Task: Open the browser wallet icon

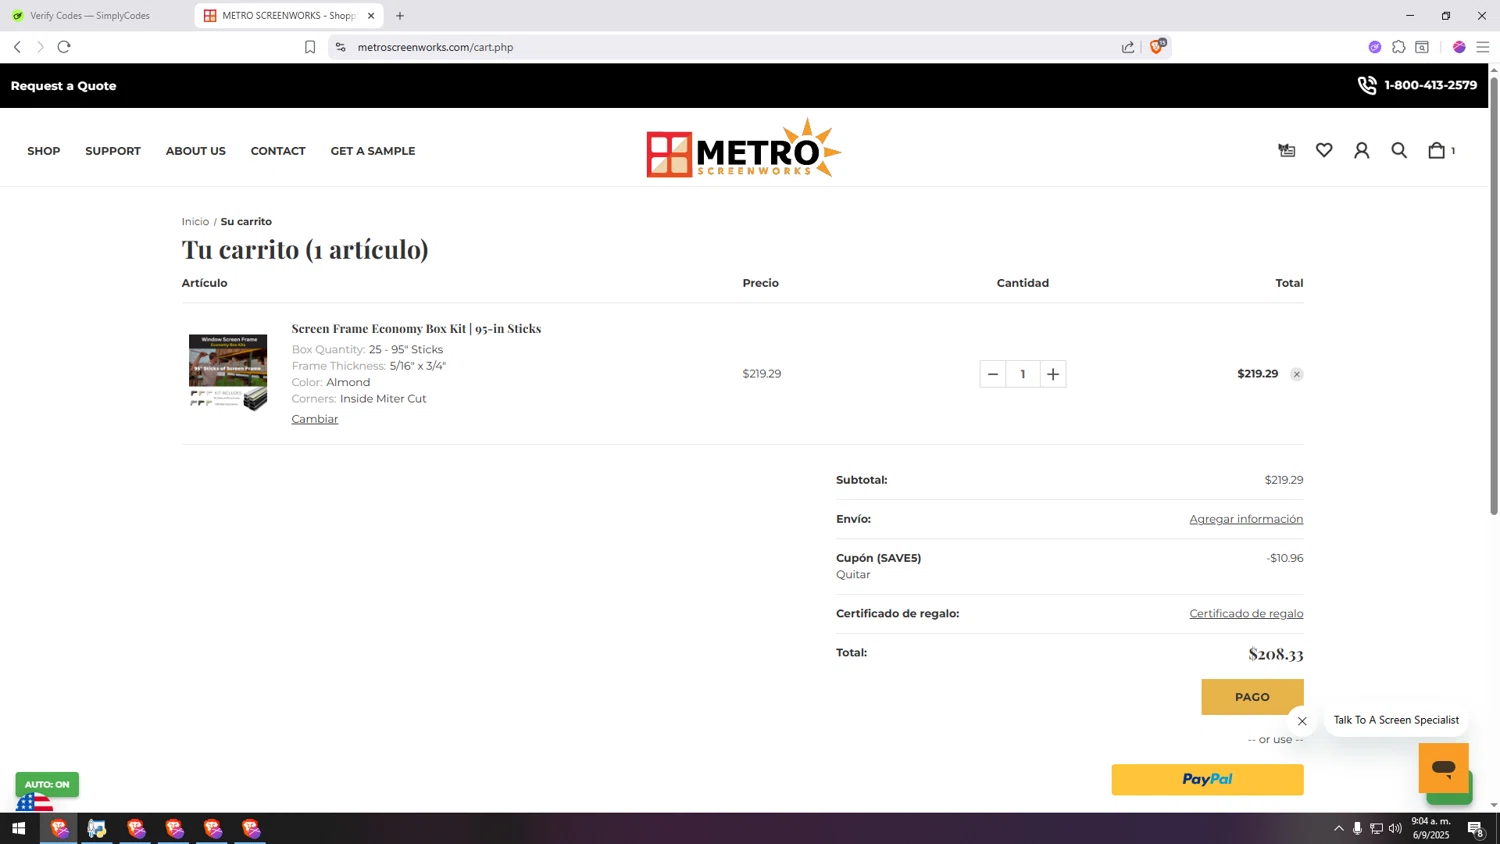Action: [x=1422, y=47]
